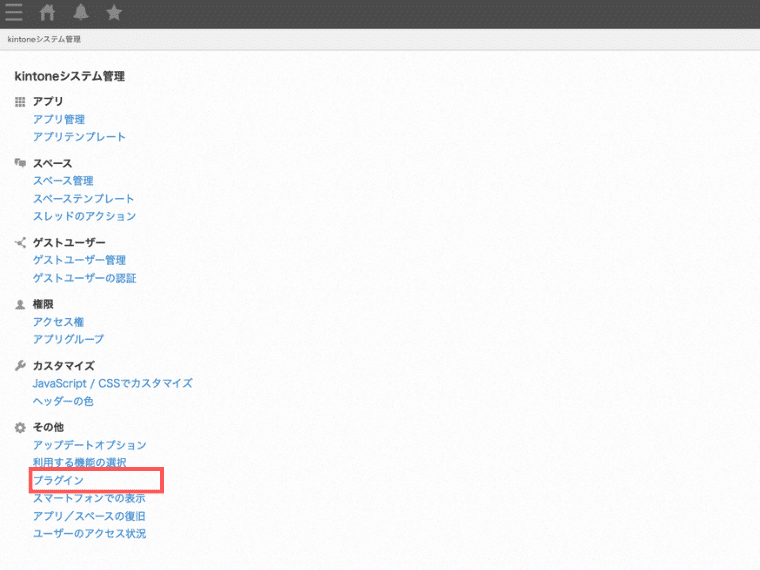
Task: Click the スペース section icon
Action: coord(20,163)
